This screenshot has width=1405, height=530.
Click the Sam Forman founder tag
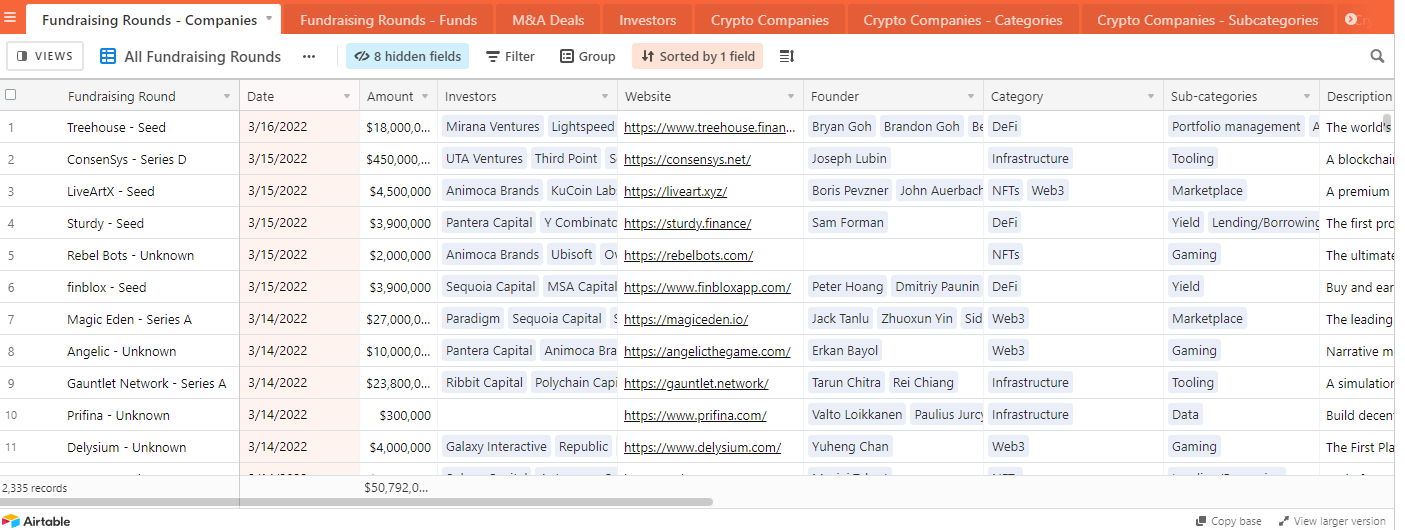848,223
